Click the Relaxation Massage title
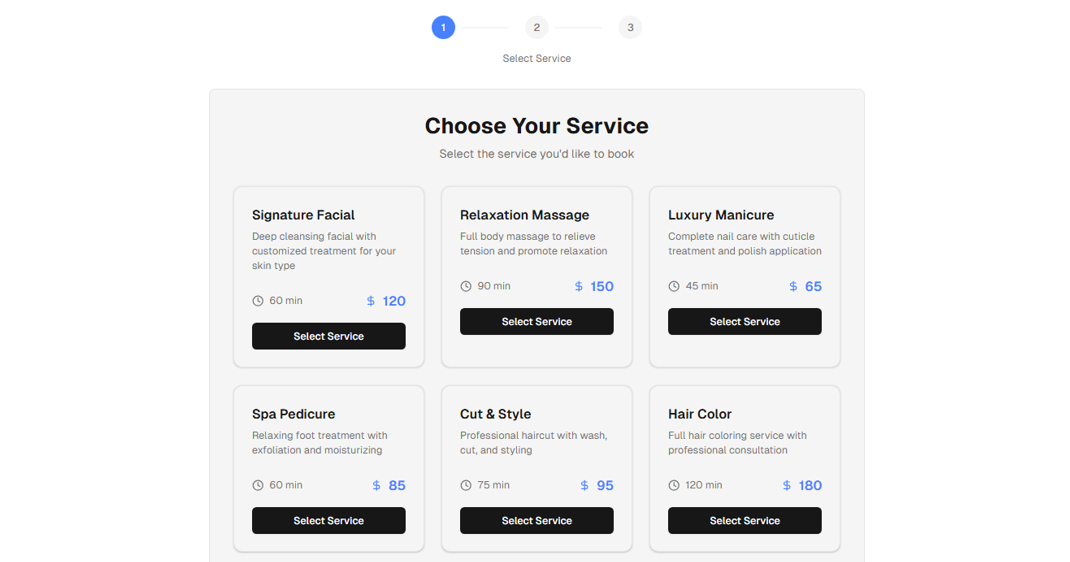Image resolution: width=1070 pixels, height=562 pixels. 524,215
